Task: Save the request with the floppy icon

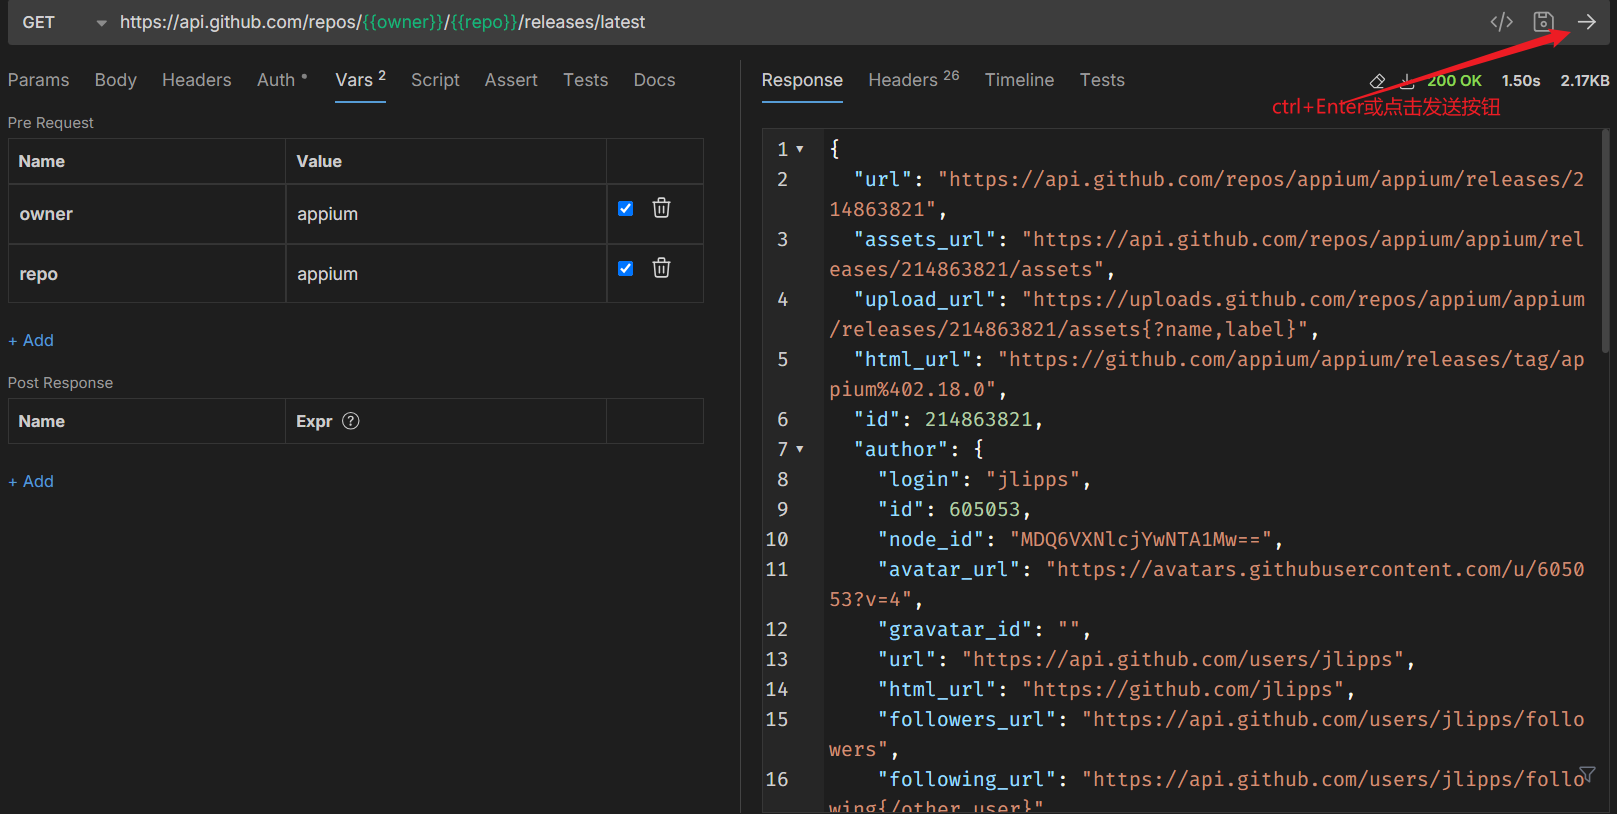Action: pyautogui.click(x=1543, y=22)
